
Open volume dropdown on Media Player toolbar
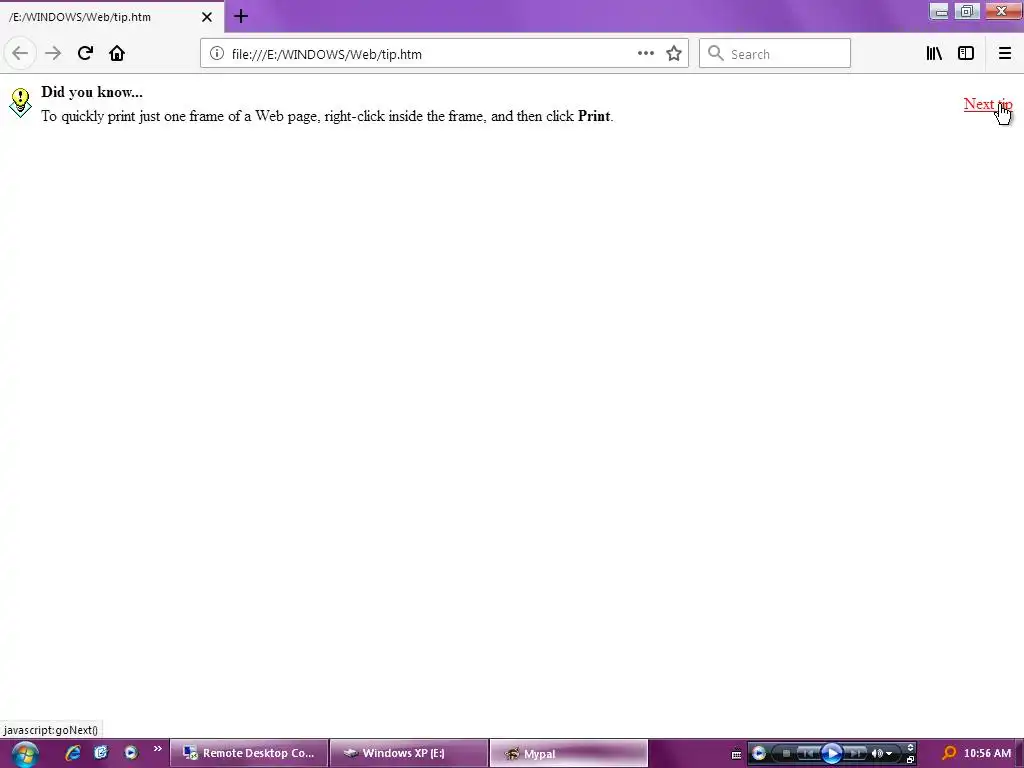point(889,754)
